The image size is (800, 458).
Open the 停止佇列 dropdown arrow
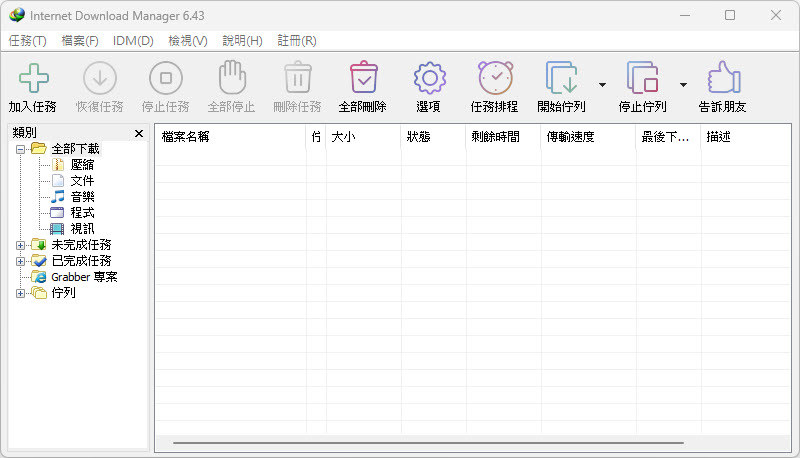(683, 85)
